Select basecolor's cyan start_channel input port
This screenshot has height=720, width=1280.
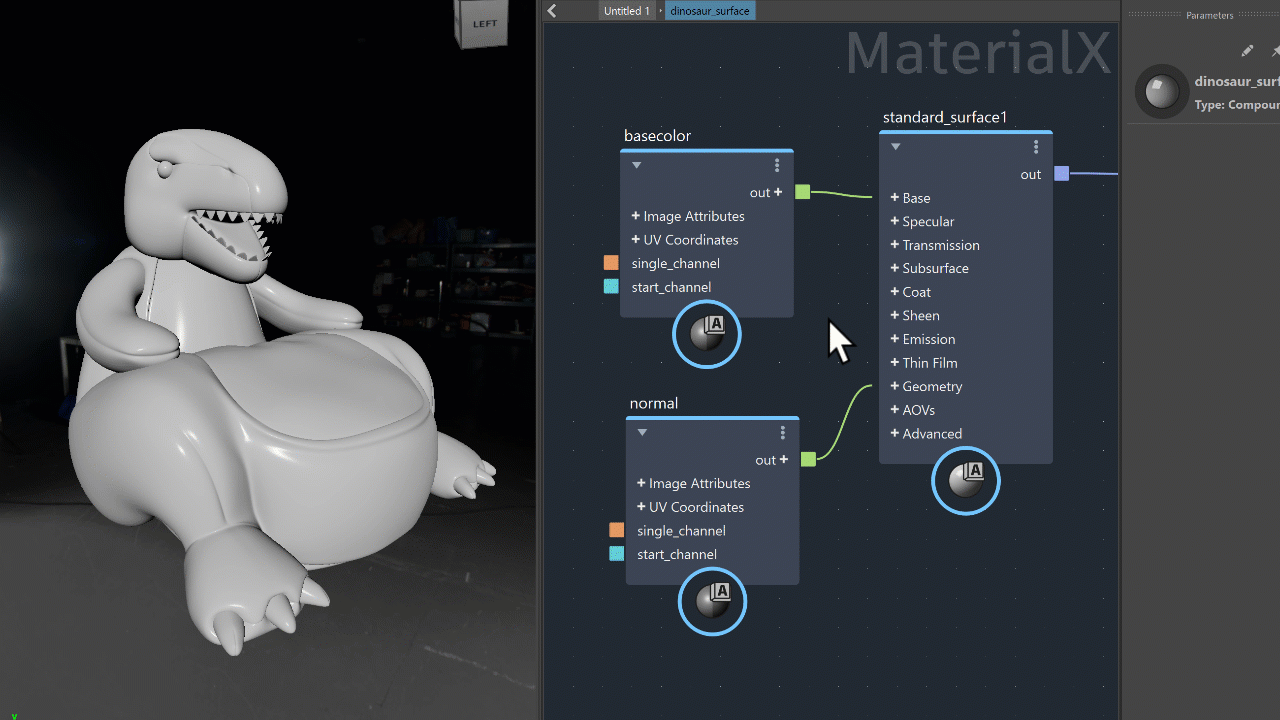(x=611, y=287)
